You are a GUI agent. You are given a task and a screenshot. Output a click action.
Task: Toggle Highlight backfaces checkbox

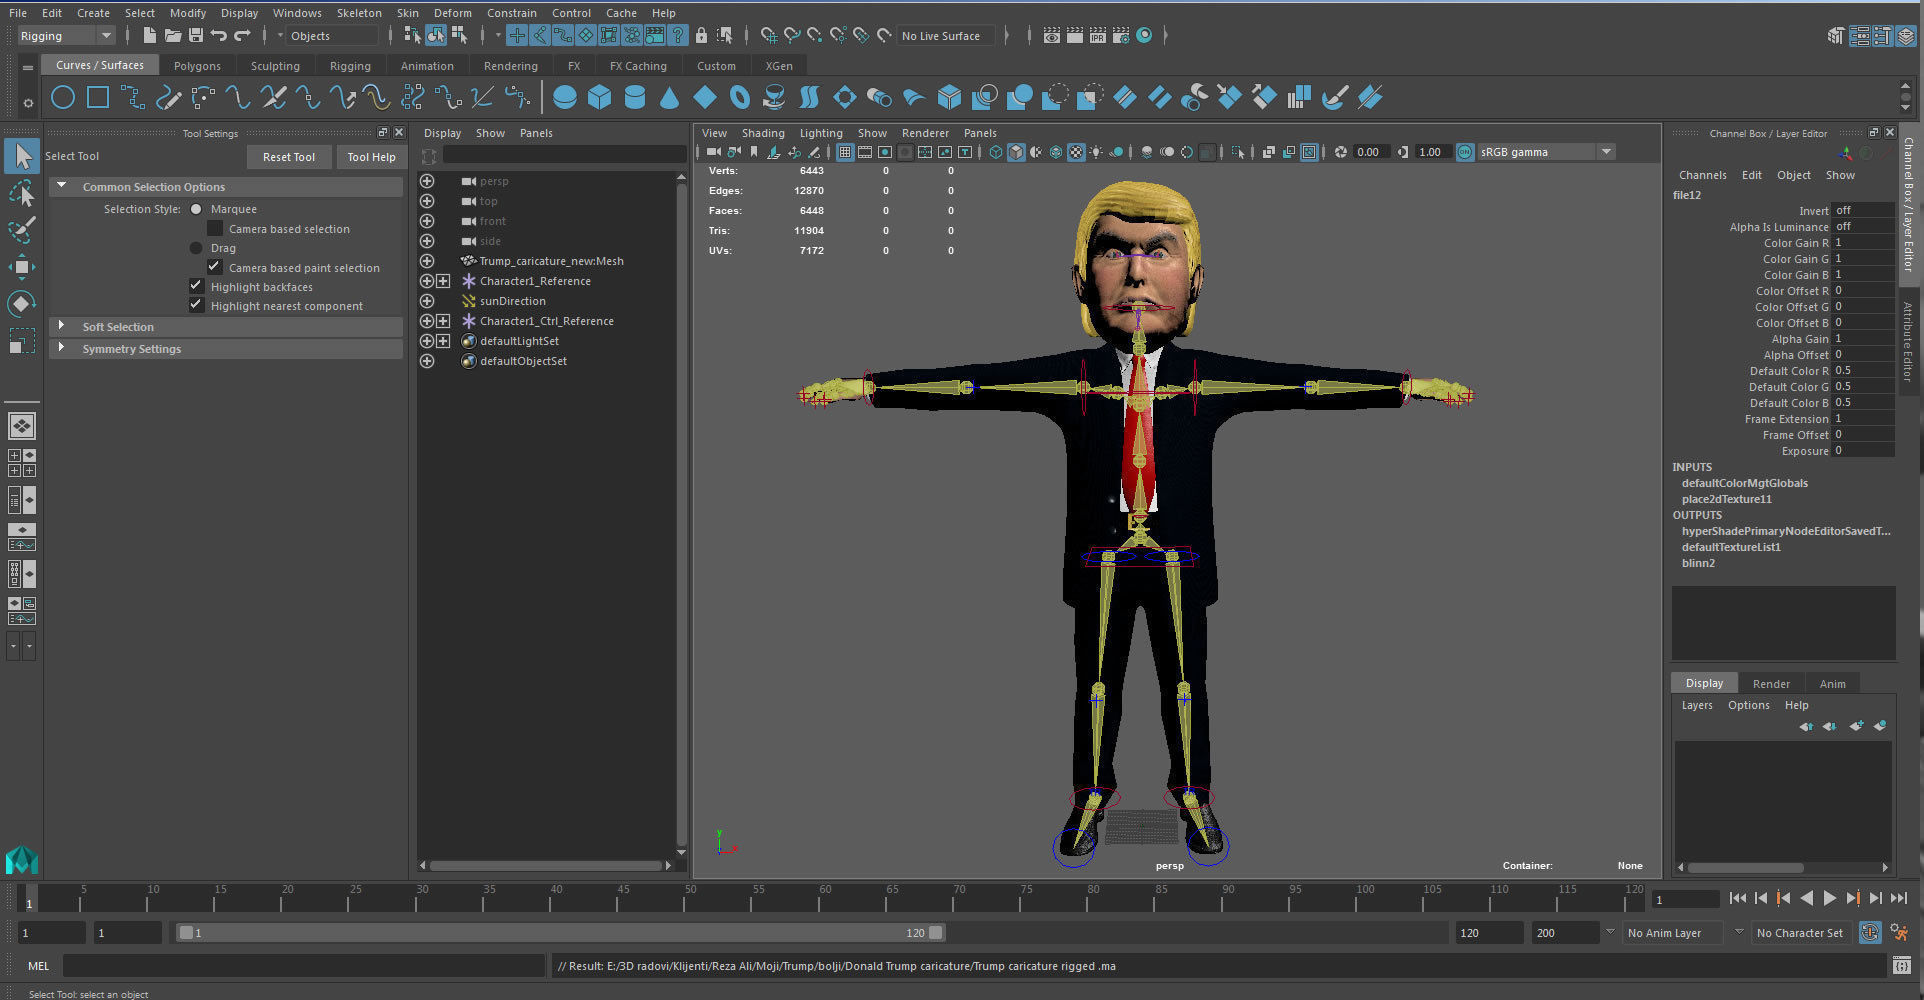coord(196,286)
